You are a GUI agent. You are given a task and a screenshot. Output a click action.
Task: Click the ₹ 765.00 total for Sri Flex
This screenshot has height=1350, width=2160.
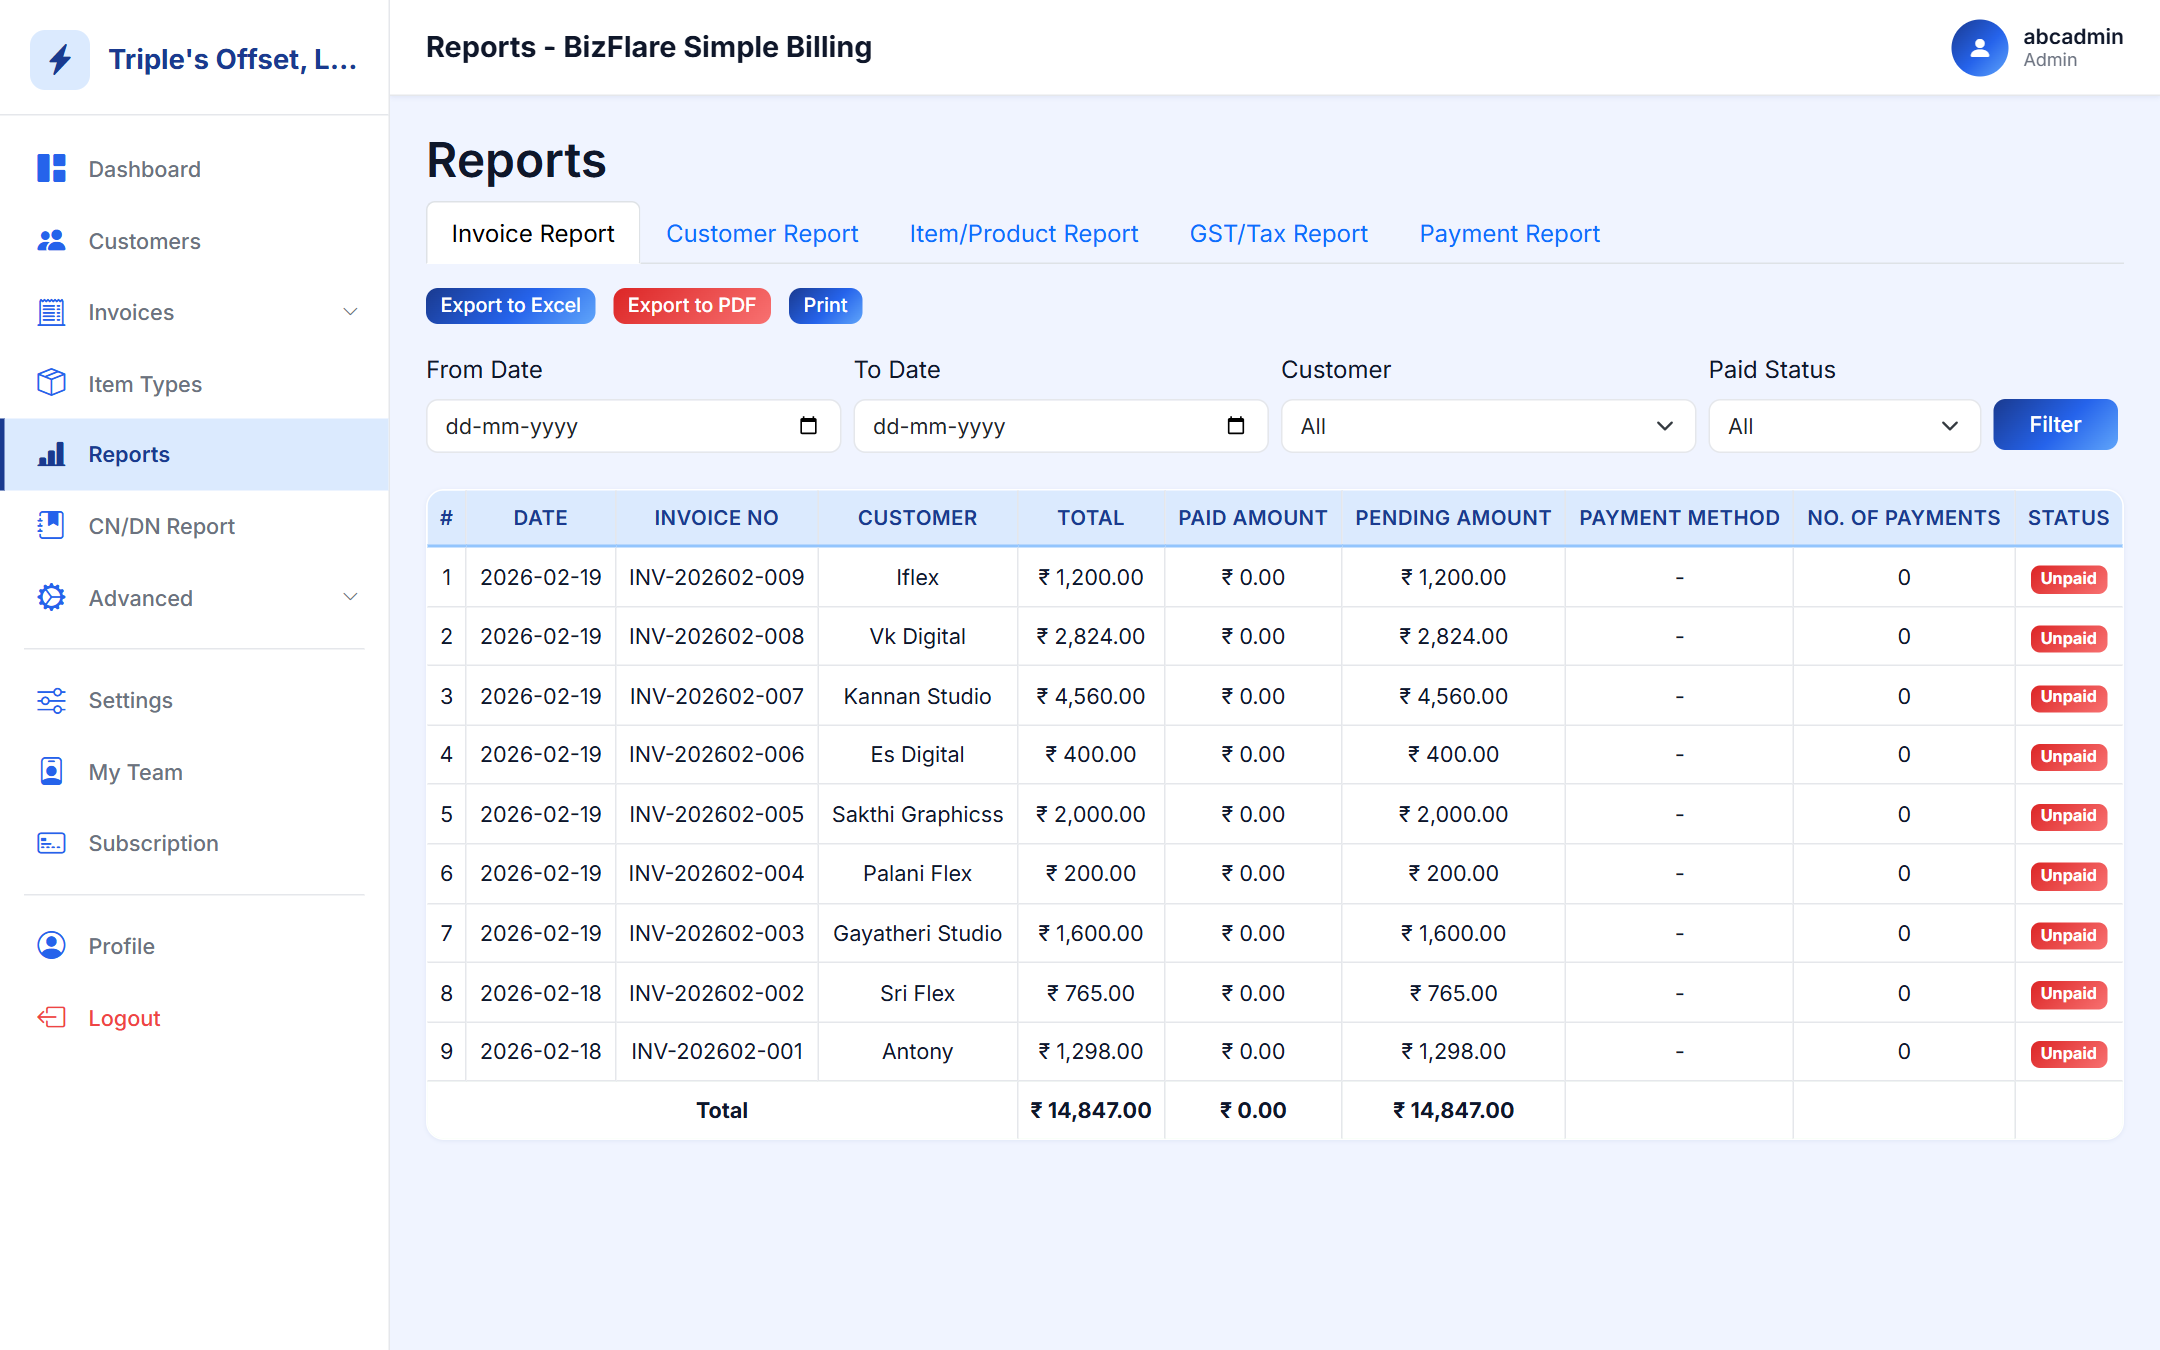pyautogui.click(x=1090, y=993)
